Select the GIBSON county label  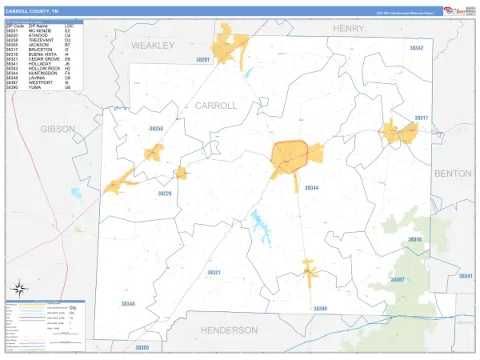pos(58,129)
